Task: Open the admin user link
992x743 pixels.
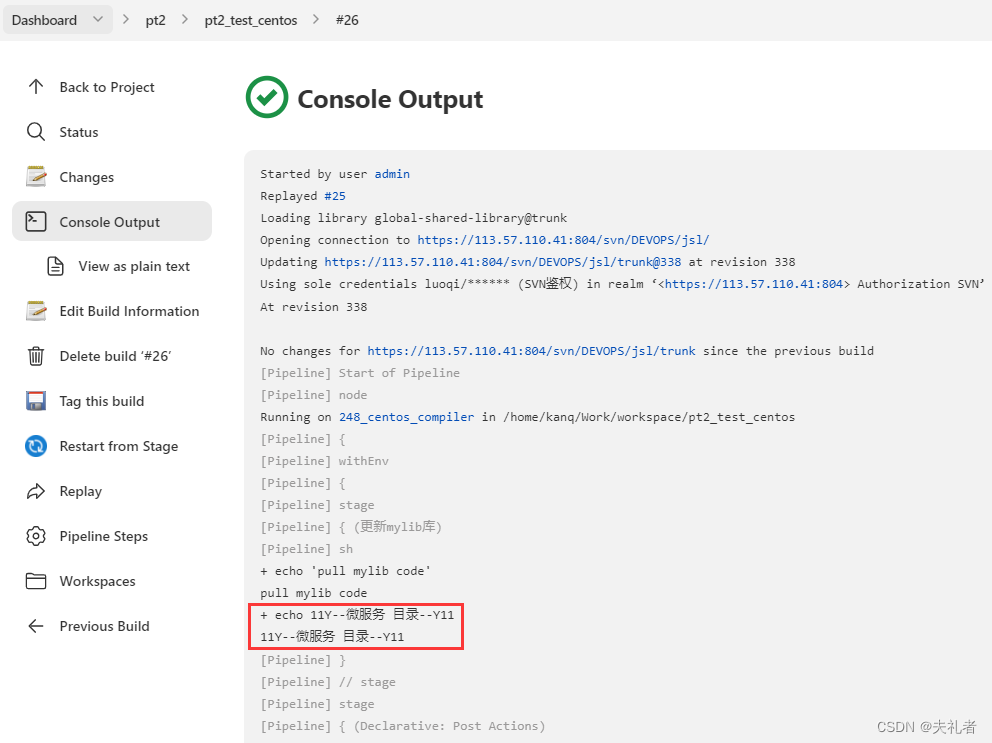Action: [x=392, y=174]
